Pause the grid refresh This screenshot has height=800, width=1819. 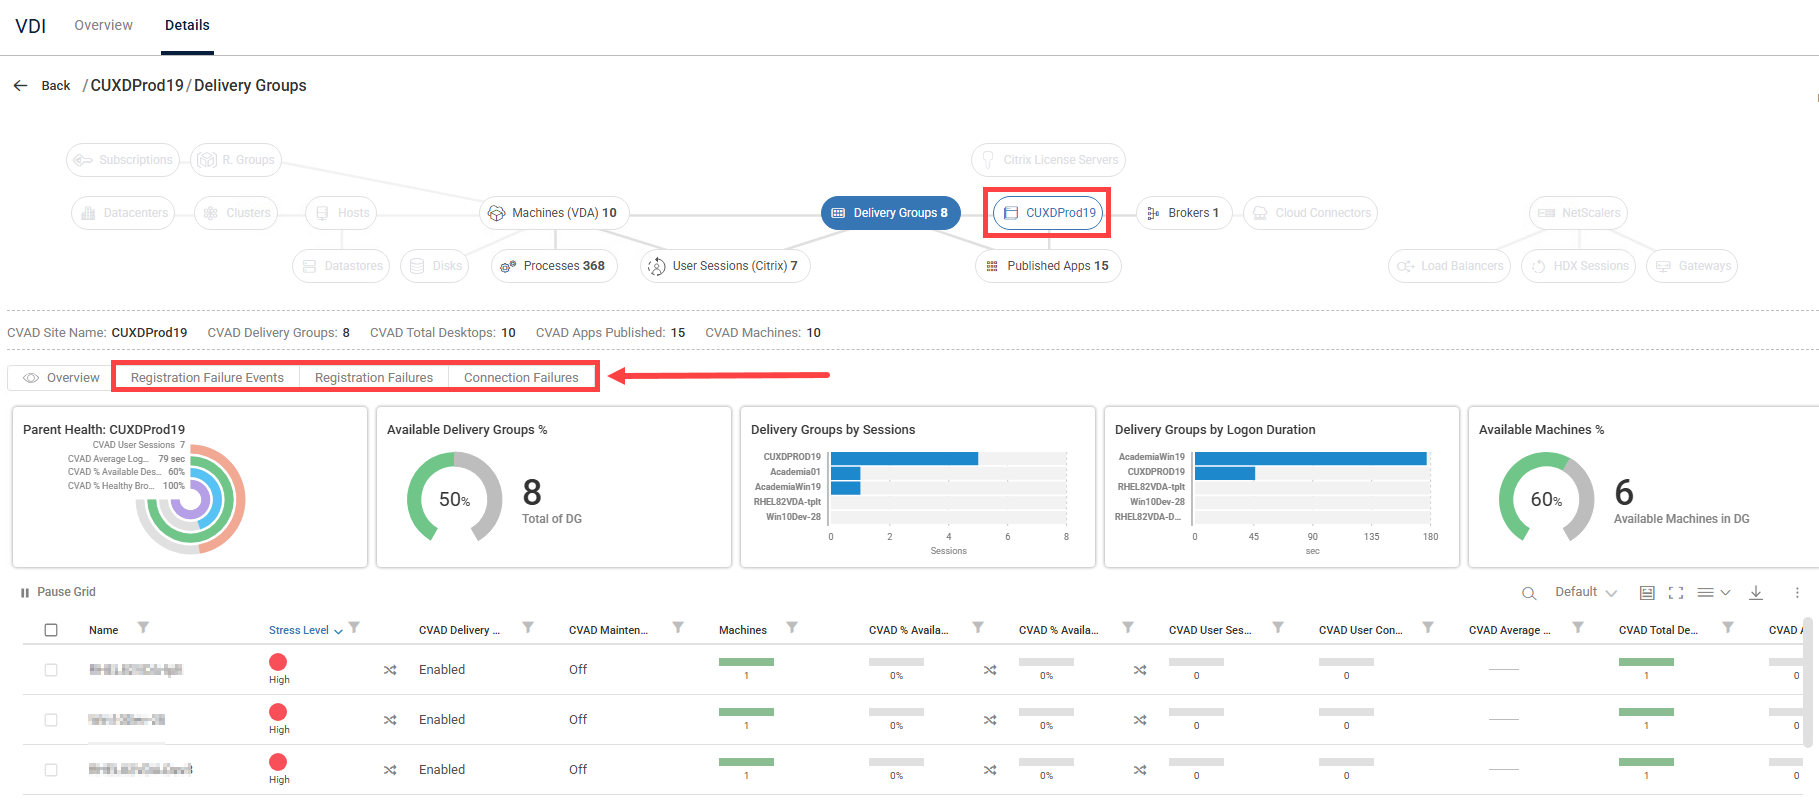(x=58, y=592)
